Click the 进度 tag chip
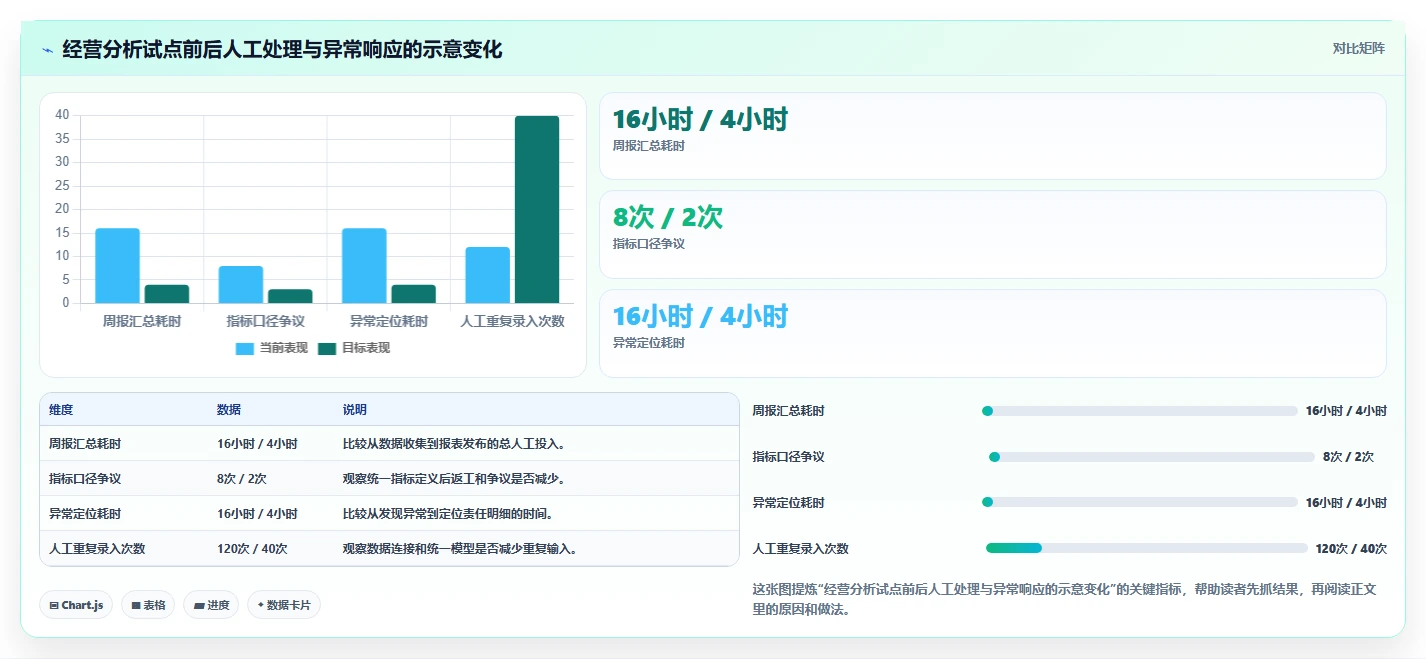The height and width of the screenshot is (659, 1426). (211, 605)
